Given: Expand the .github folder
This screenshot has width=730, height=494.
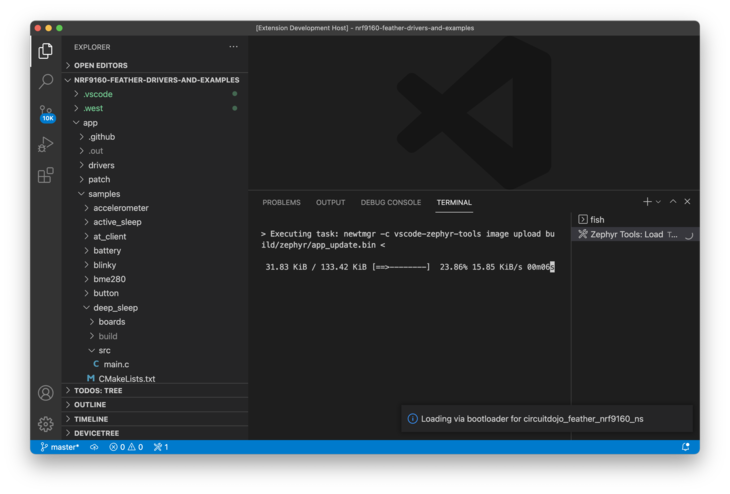Looking at the screenshot, I should click(155, 137).
